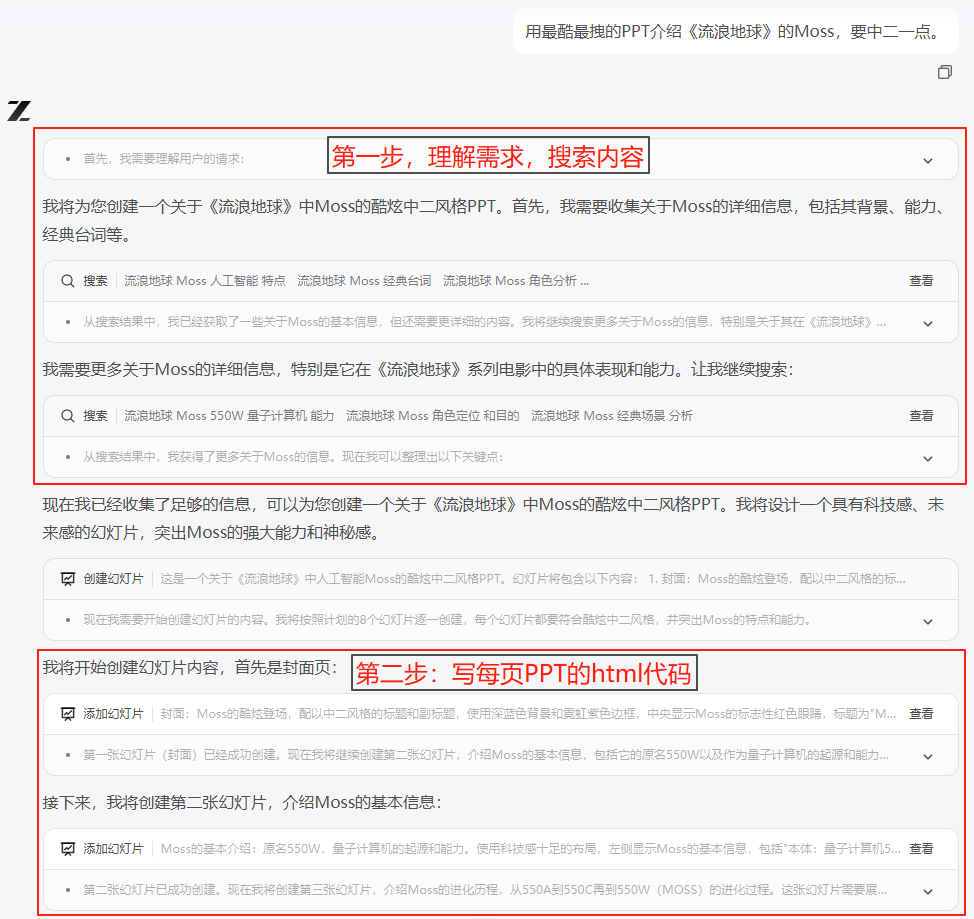Click query text '流浪地球 Moss 经典场景 分析'
This screenshot has height=919, width=974.
tap(612, 416)
